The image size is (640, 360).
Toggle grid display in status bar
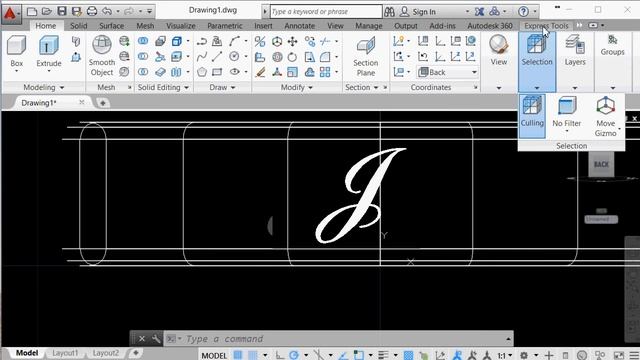(x=238, y=355)
